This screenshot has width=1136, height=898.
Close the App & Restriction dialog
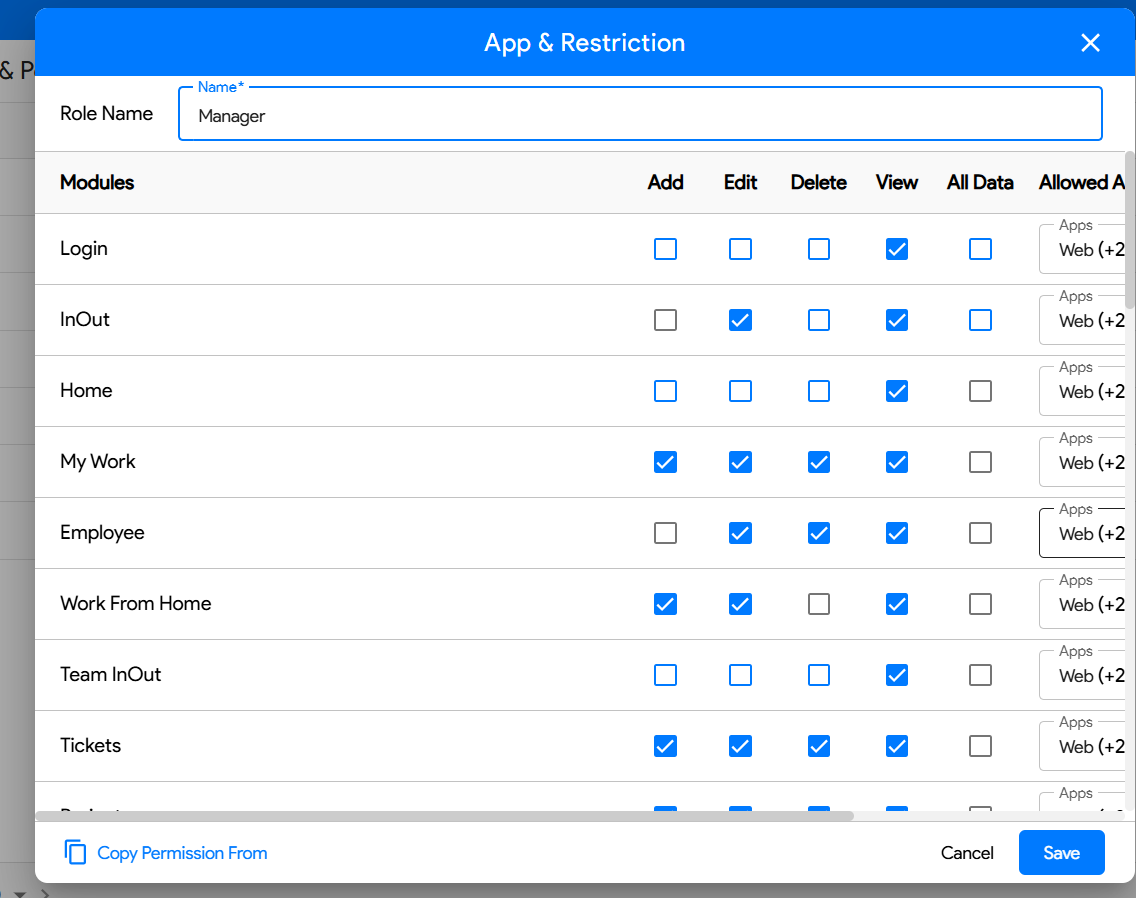(x=1090, y=43)
